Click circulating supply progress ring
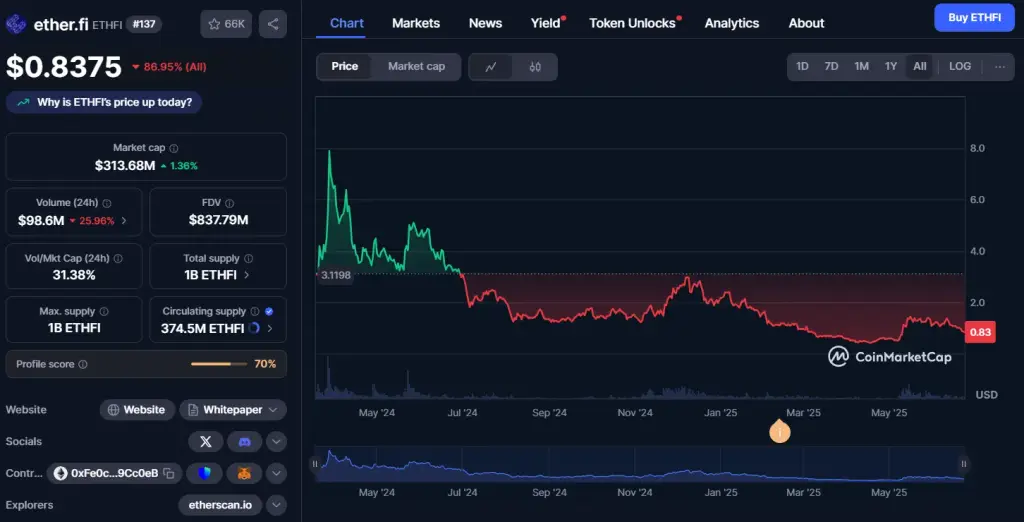 click(255, 328)
